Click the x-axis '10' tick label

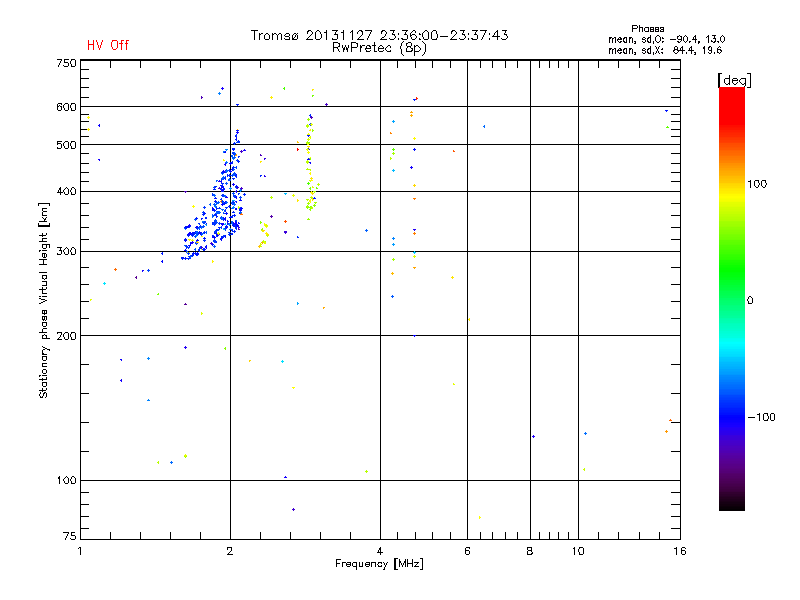(578, 551)
